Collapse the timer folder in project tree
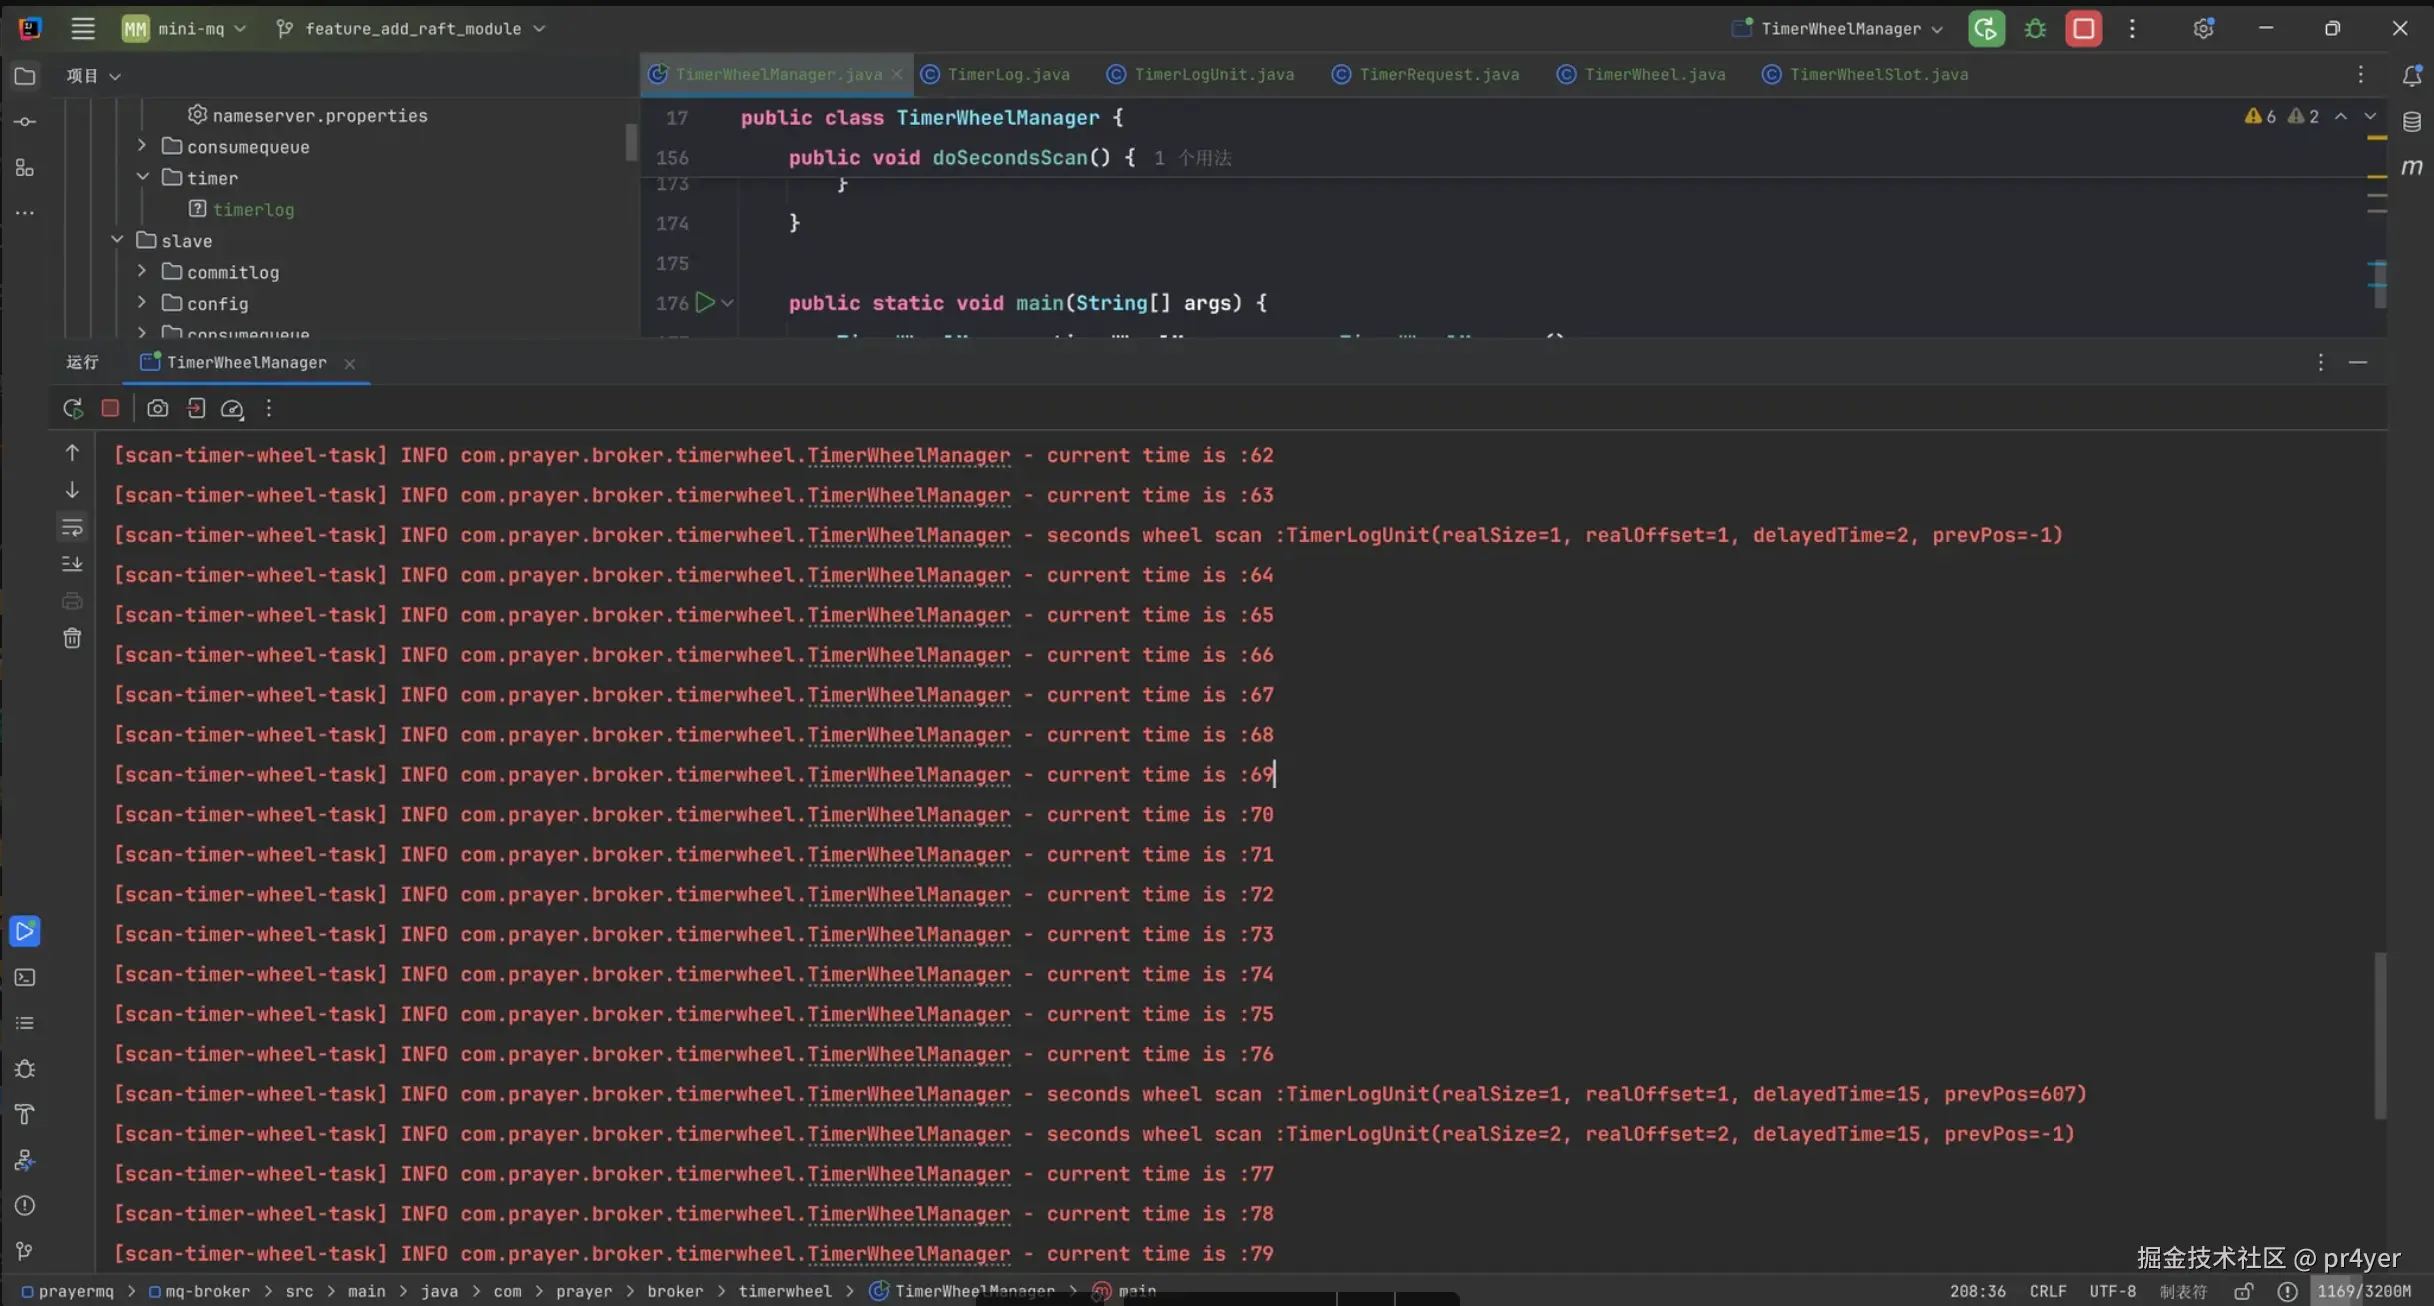2434x1306 pixels. point(143,177)
